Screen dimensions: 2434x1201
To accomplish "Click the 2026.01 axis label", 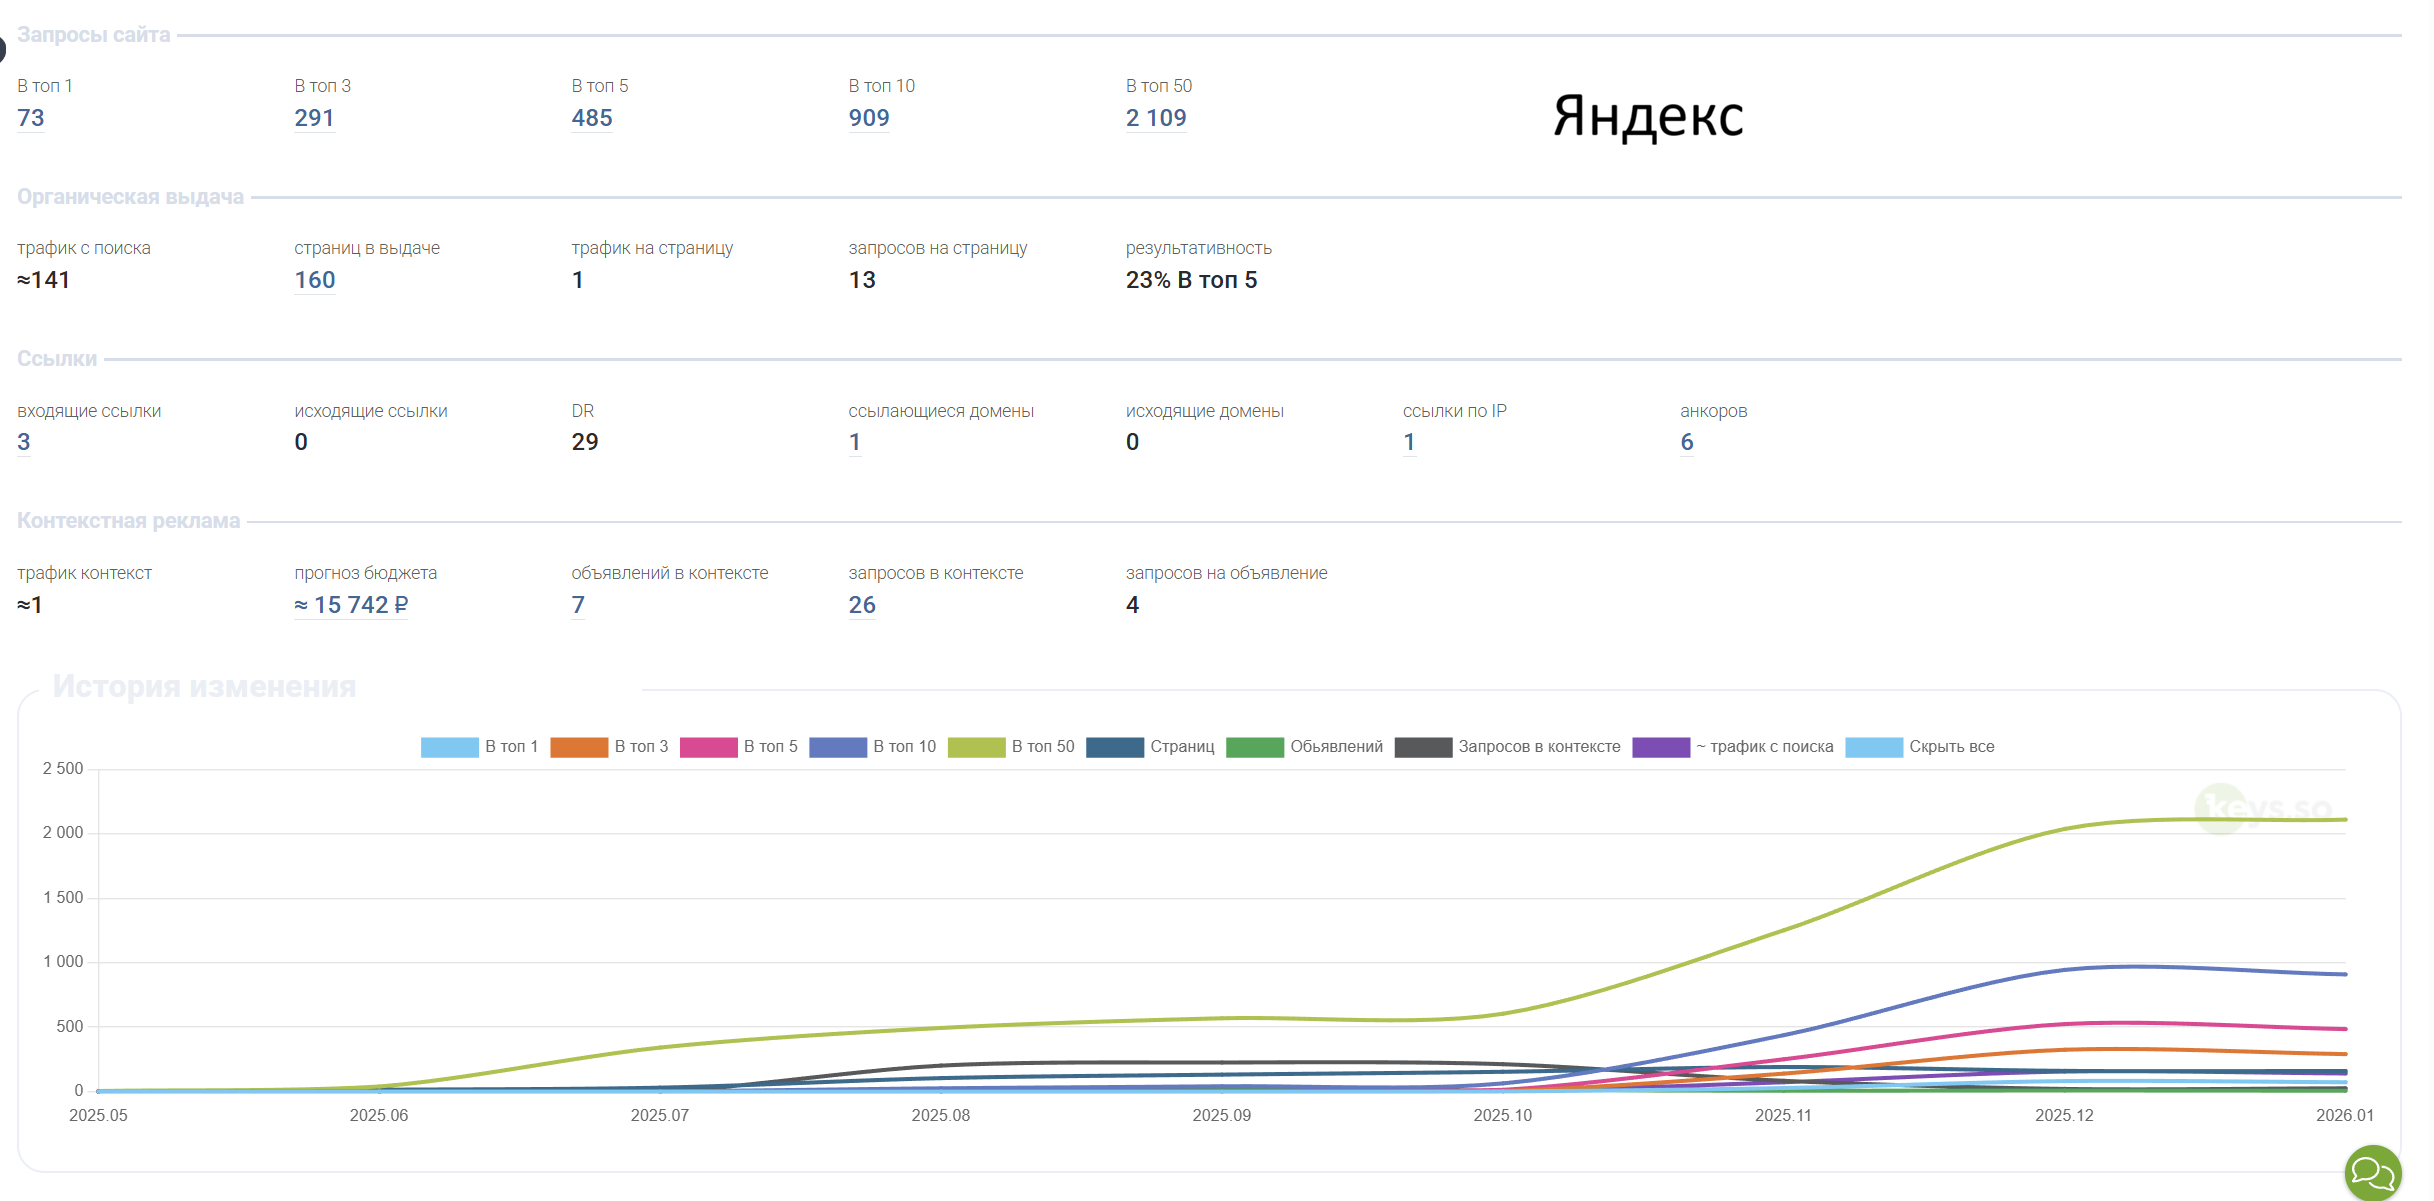I will (x=2344, y=1115).
